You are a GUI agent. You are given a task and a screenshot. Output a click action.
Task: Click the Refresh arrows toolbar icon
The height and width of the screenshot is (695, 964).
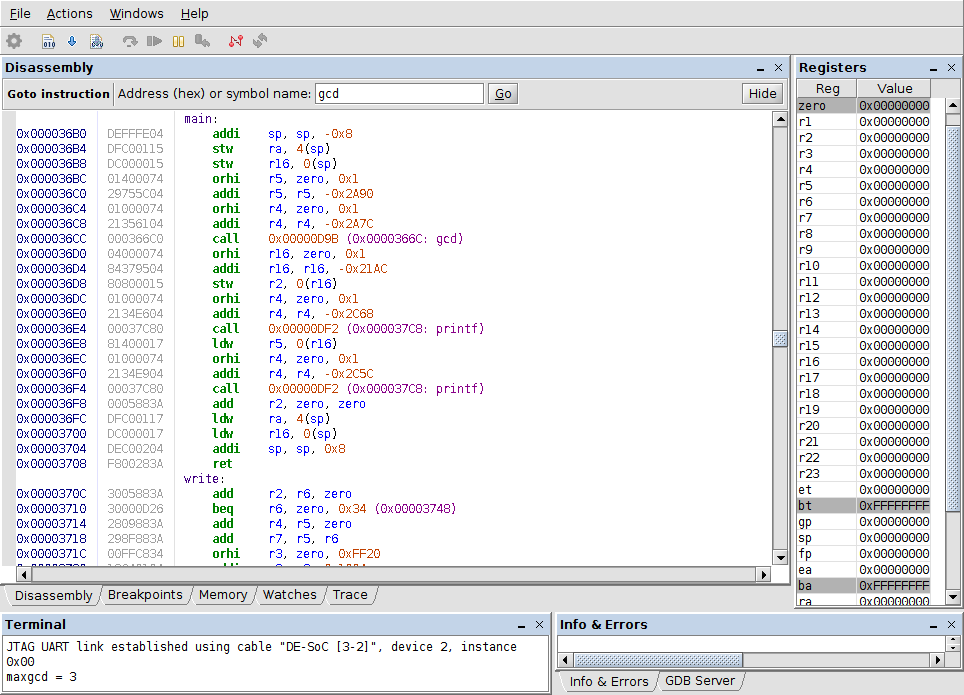(x=260, y=41)
